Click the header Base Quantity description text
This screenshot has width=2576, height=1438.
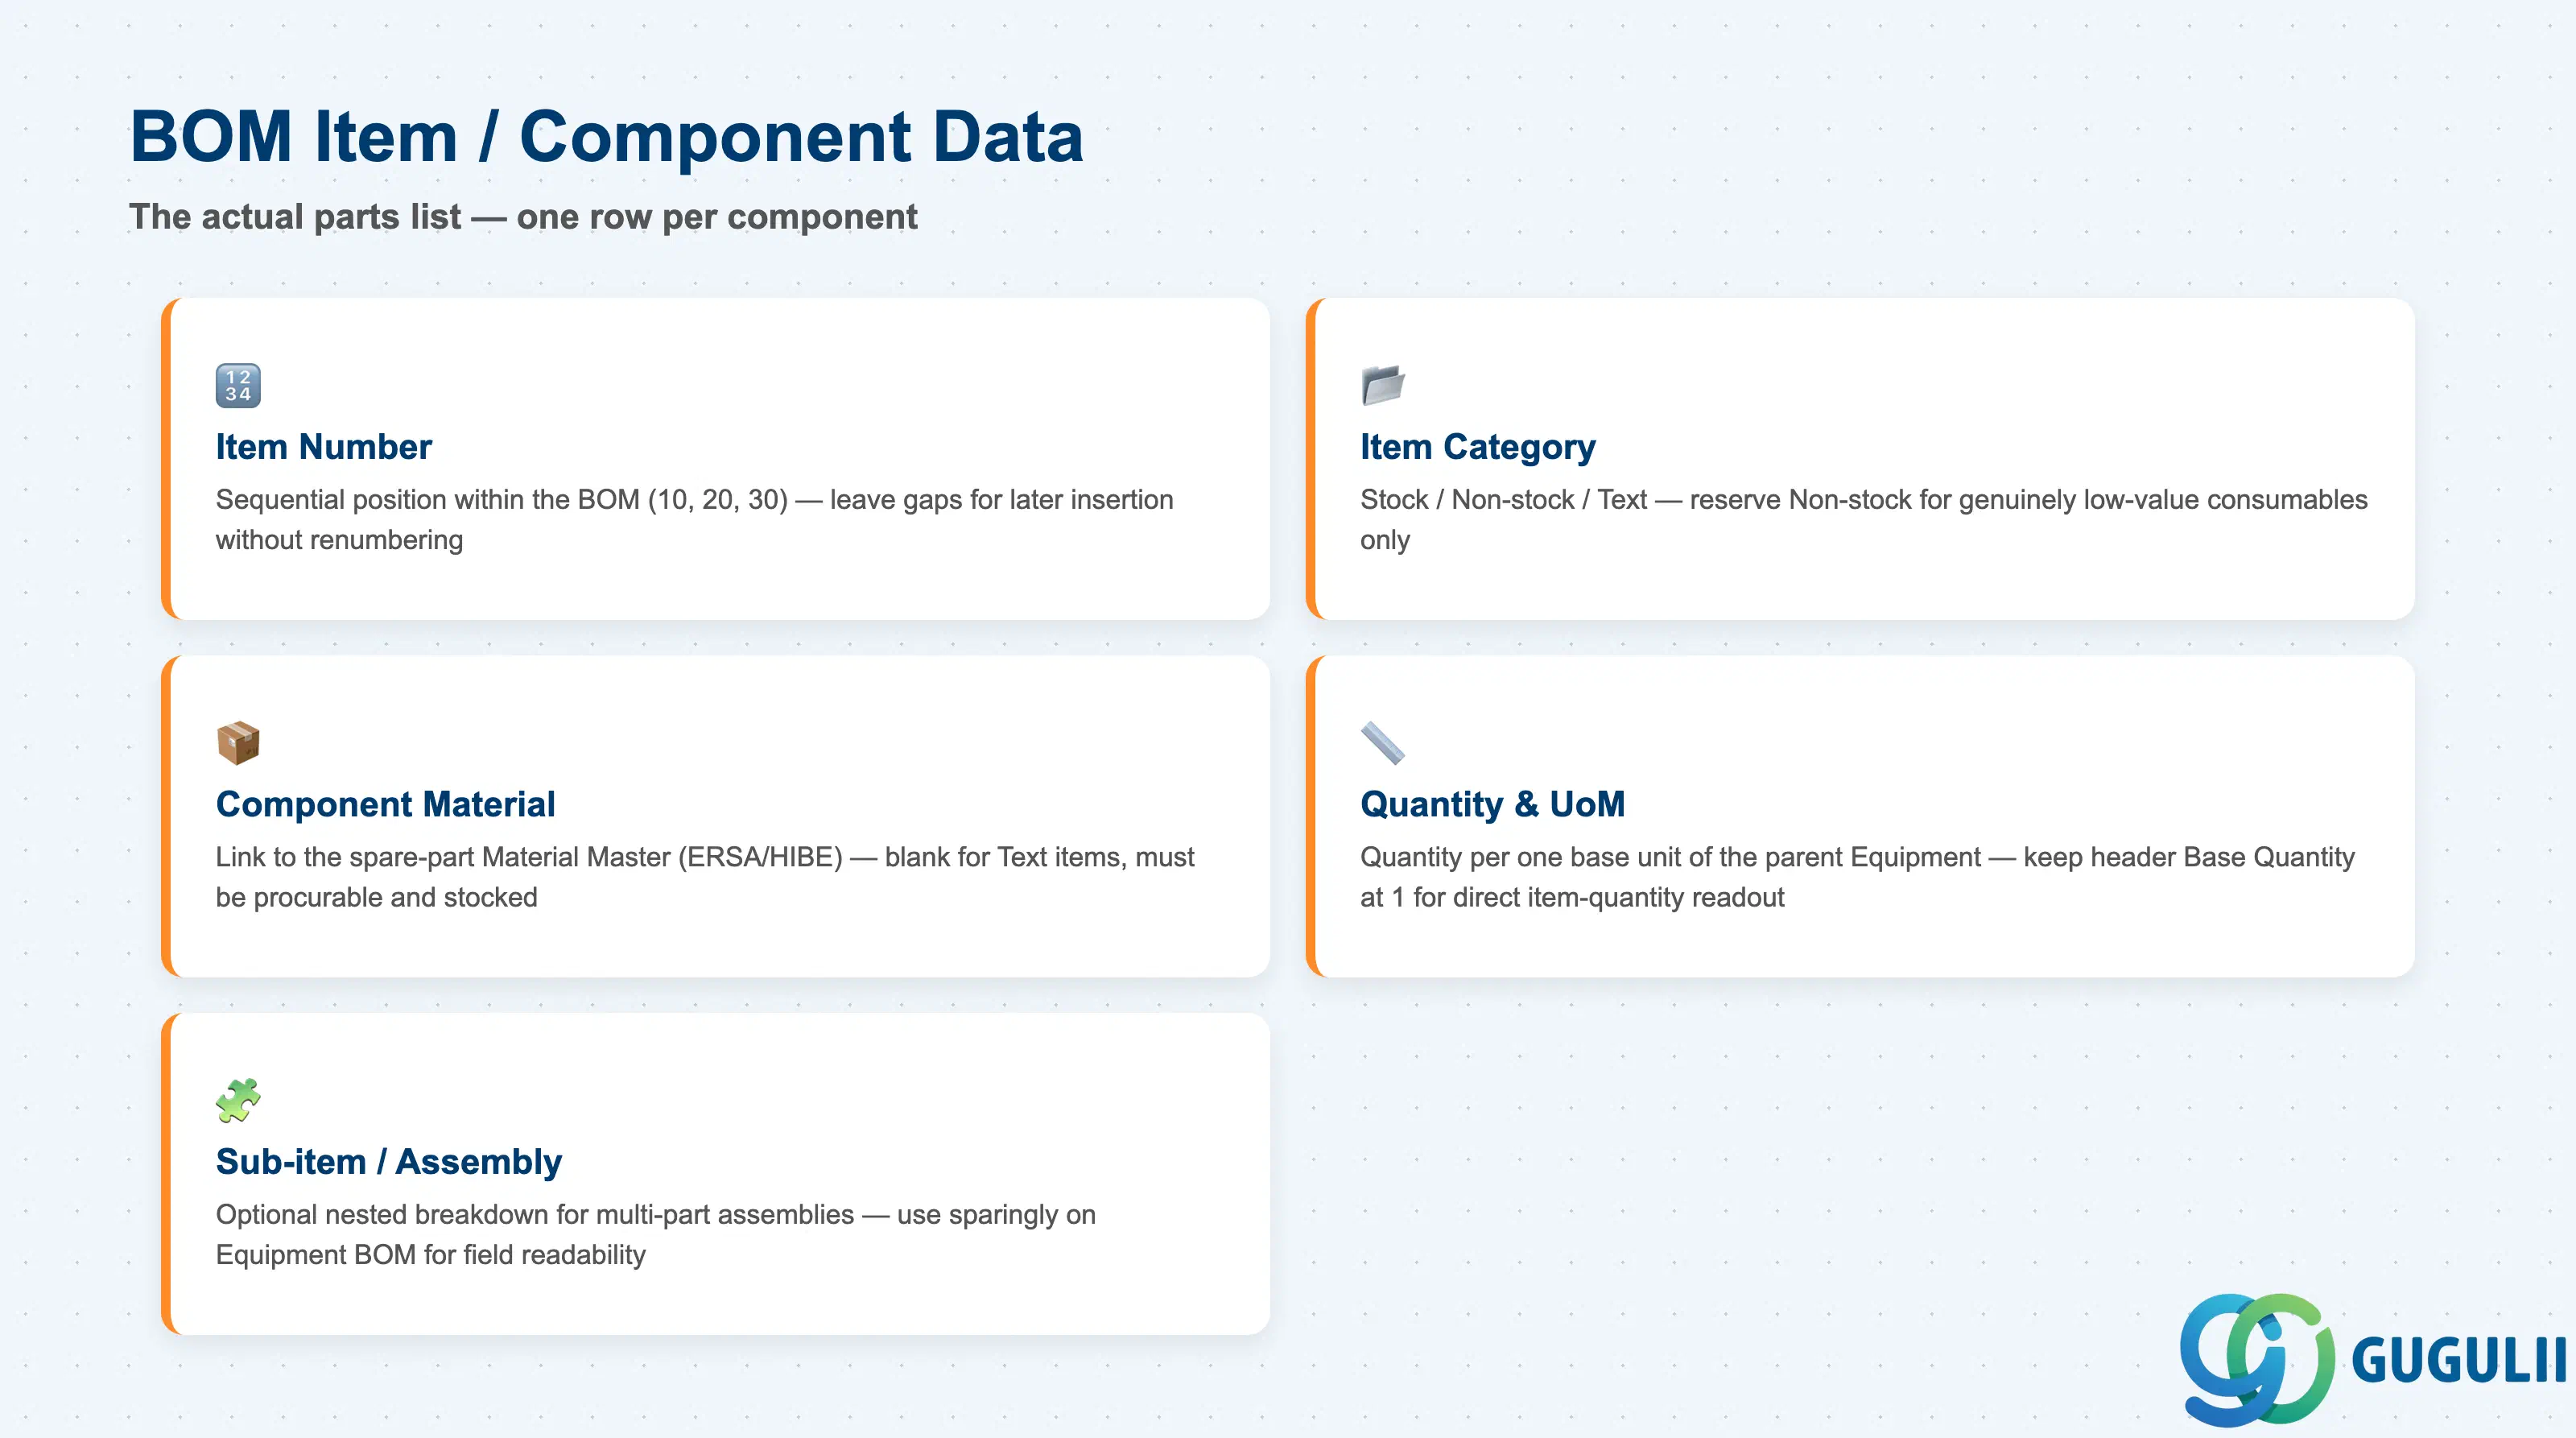point(1857,877)
